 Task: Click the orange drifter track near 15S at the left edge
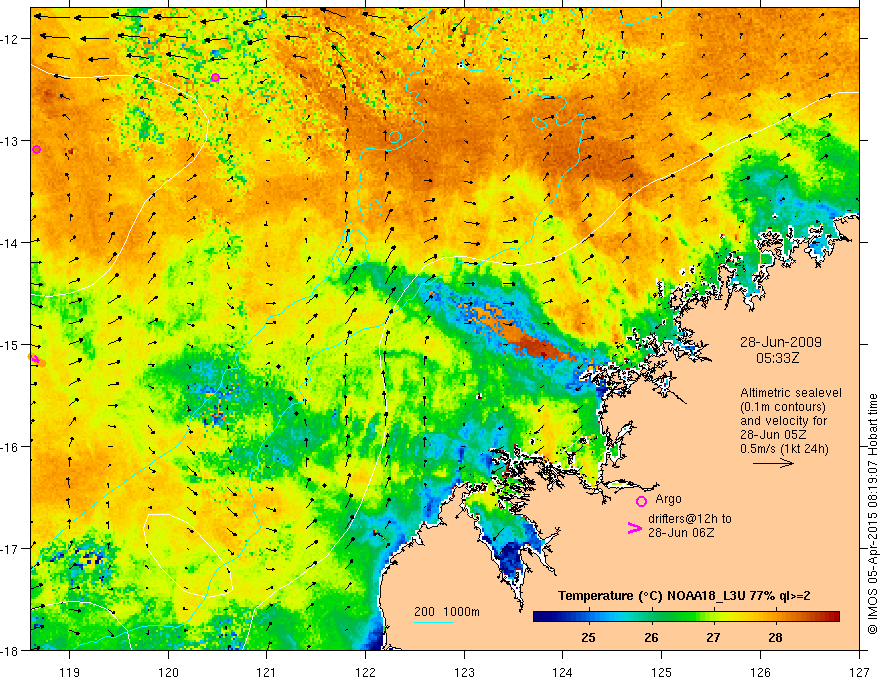pyautogui.click(x=37, y=360)
